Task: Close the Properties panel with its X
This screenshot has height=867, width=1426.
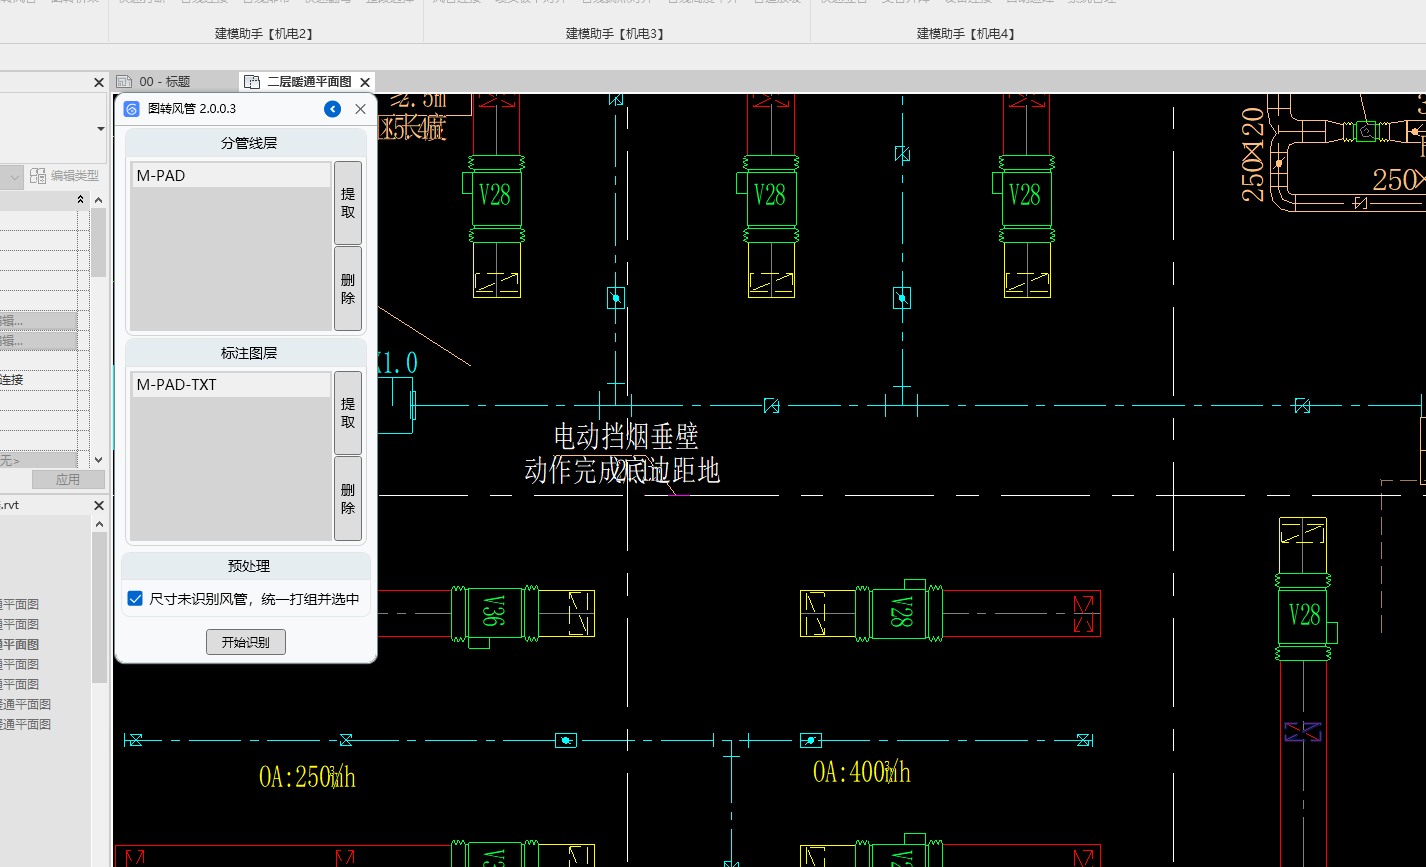Action: click(99, 83)
